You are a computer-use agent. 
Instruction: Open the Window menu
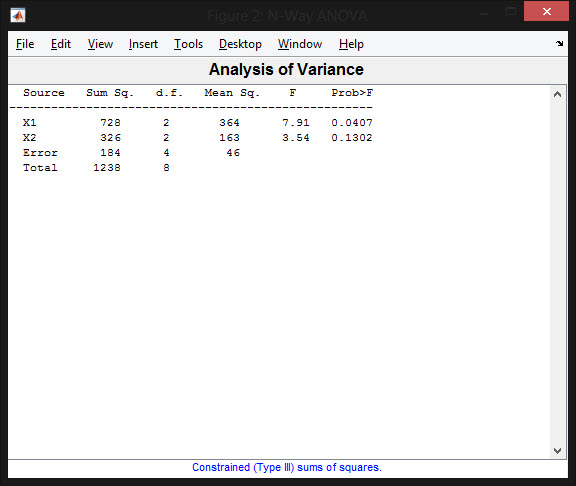pos(300,44)
